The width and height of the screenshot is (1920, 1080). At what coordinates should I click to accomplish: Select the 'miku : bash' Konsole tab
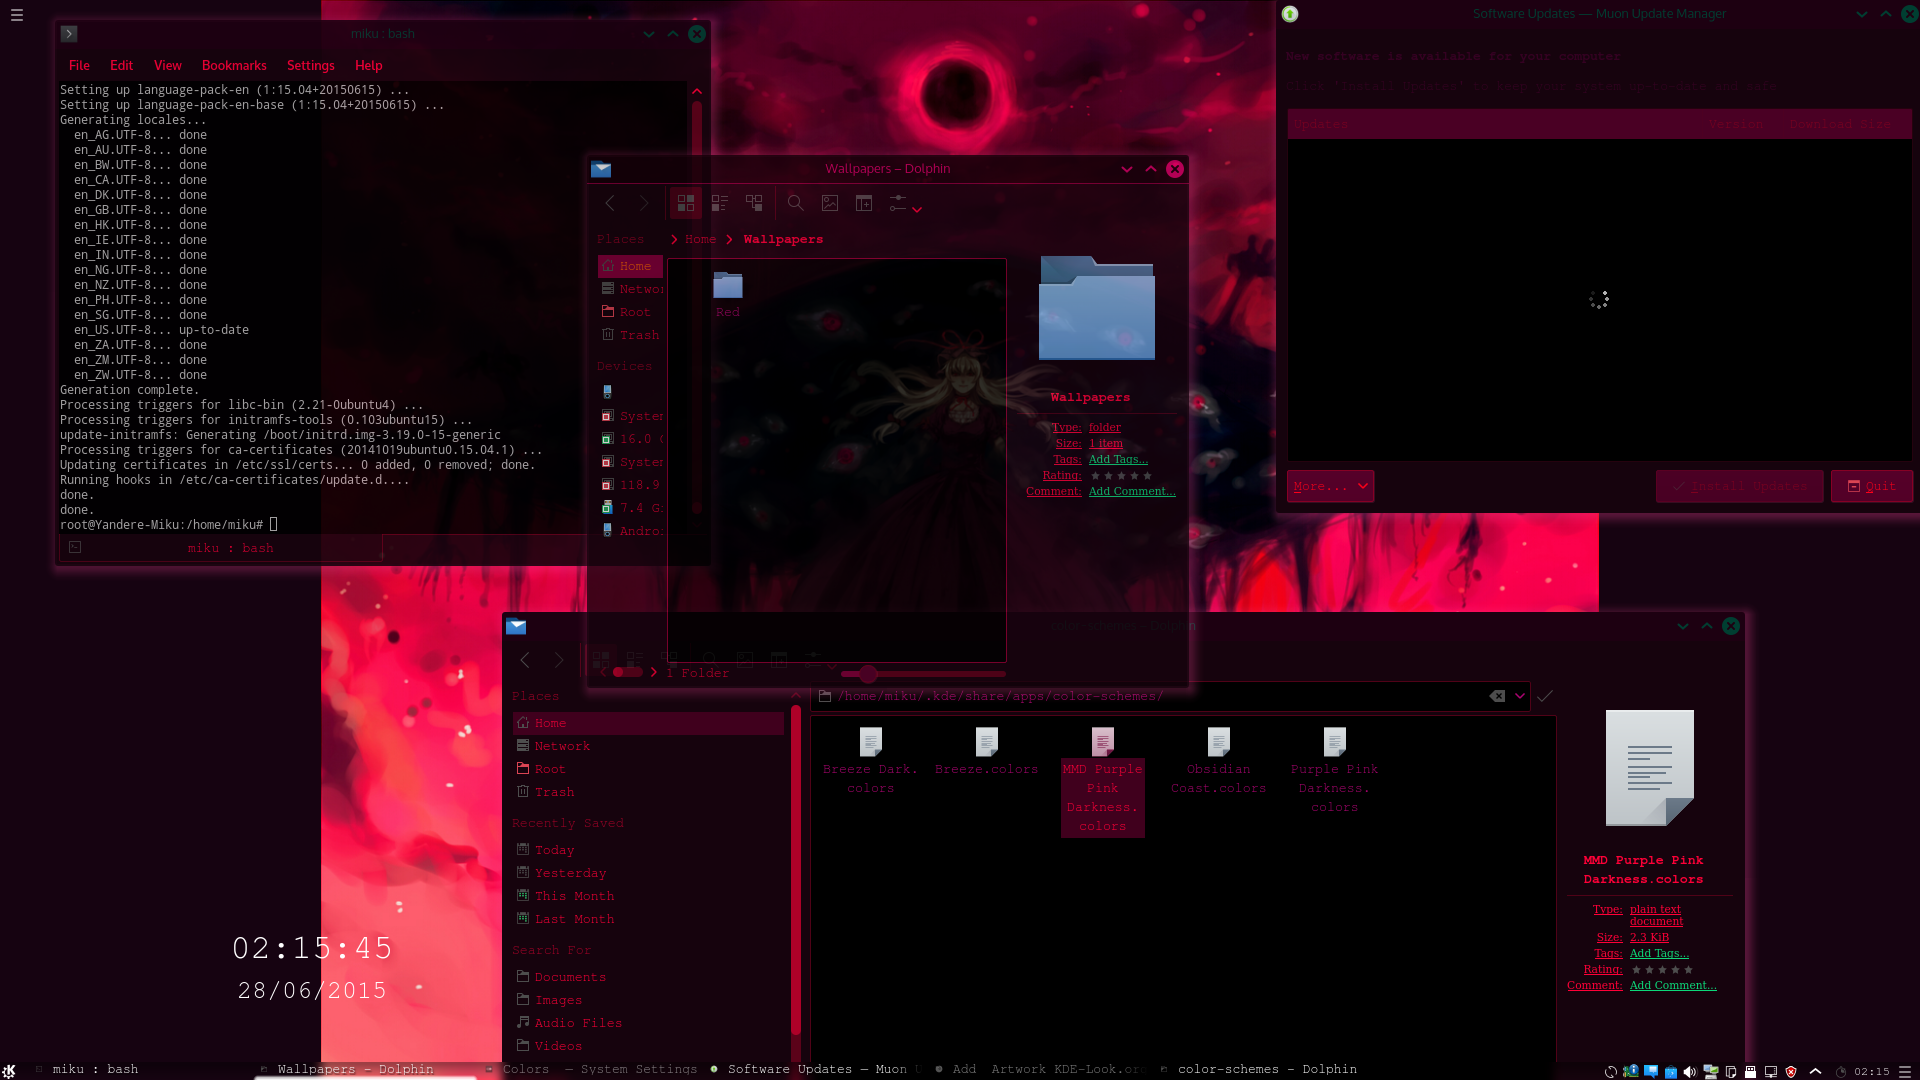[x=221, y=548]
